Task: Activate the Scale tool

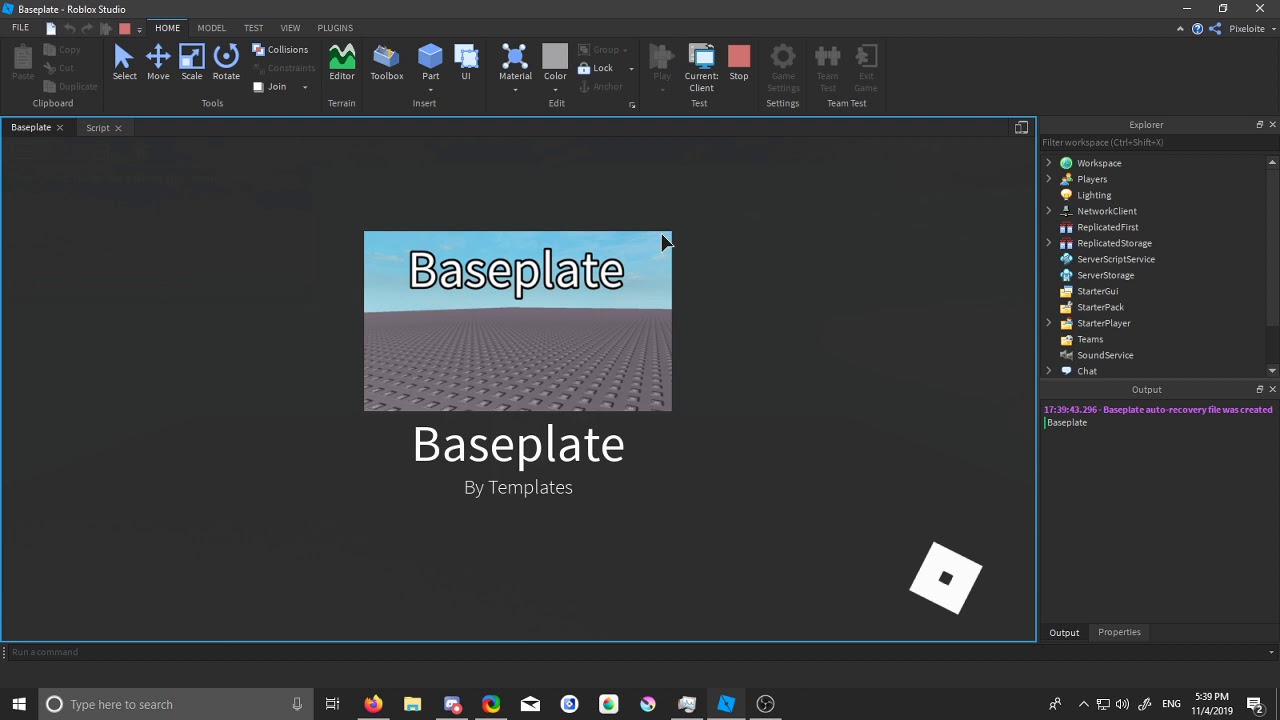Action: (192, 63)
